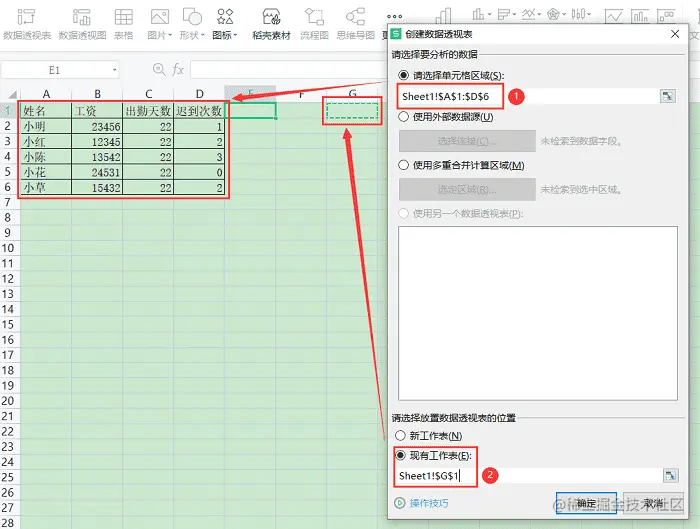Click the zoom magnifier beside the name box

pos(158,69)
